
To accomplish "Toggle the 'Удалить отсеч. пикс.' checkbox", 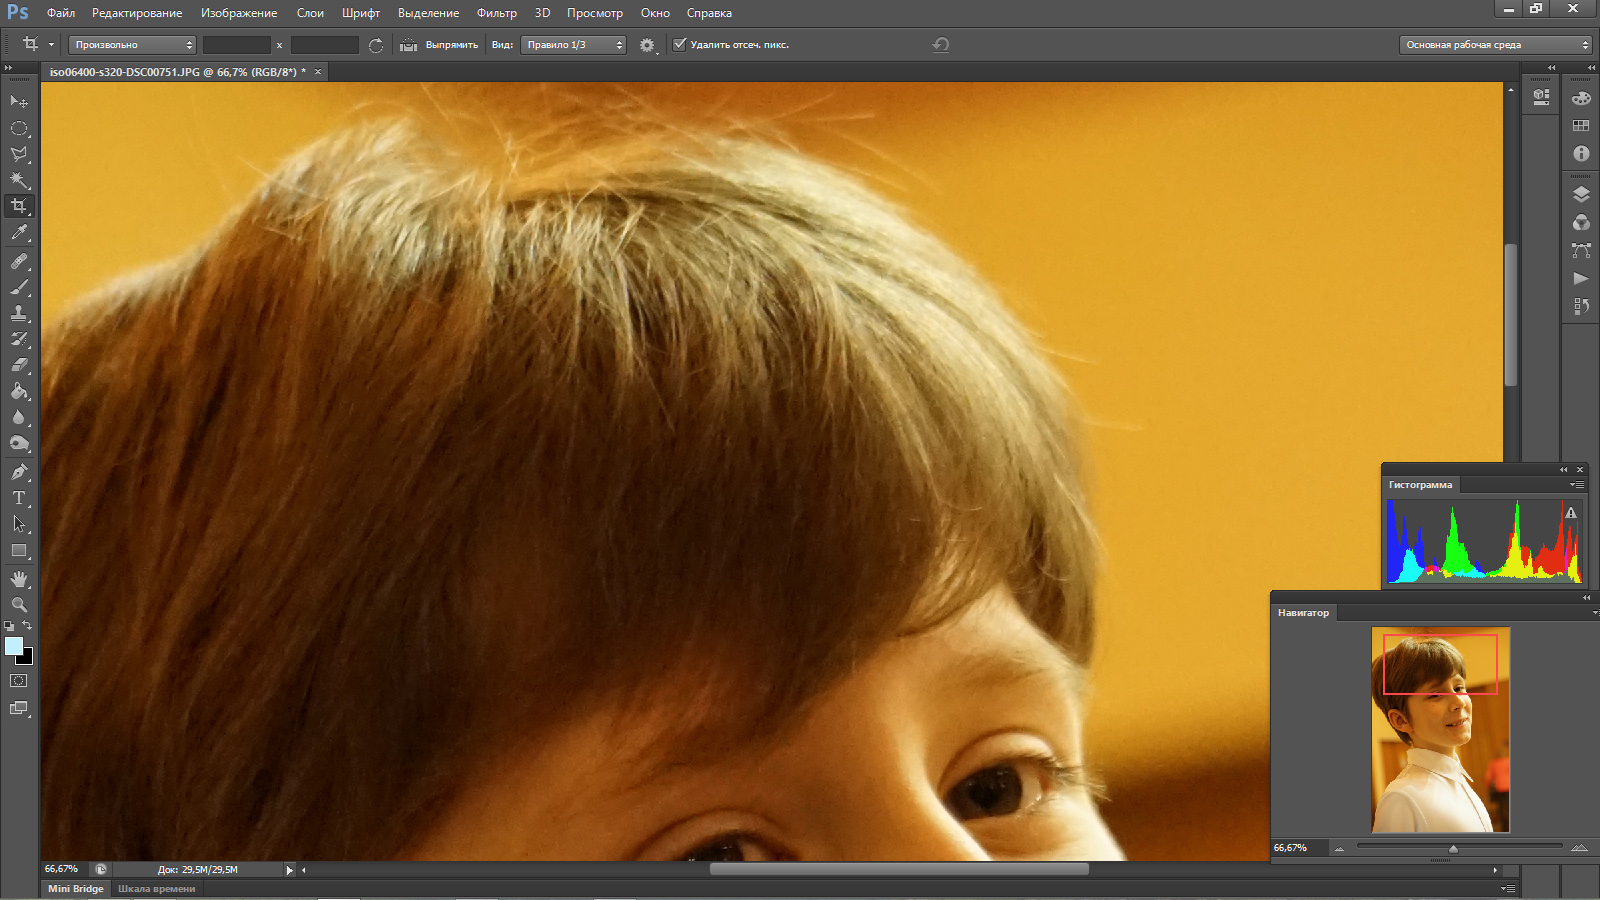I will point(680,44).
